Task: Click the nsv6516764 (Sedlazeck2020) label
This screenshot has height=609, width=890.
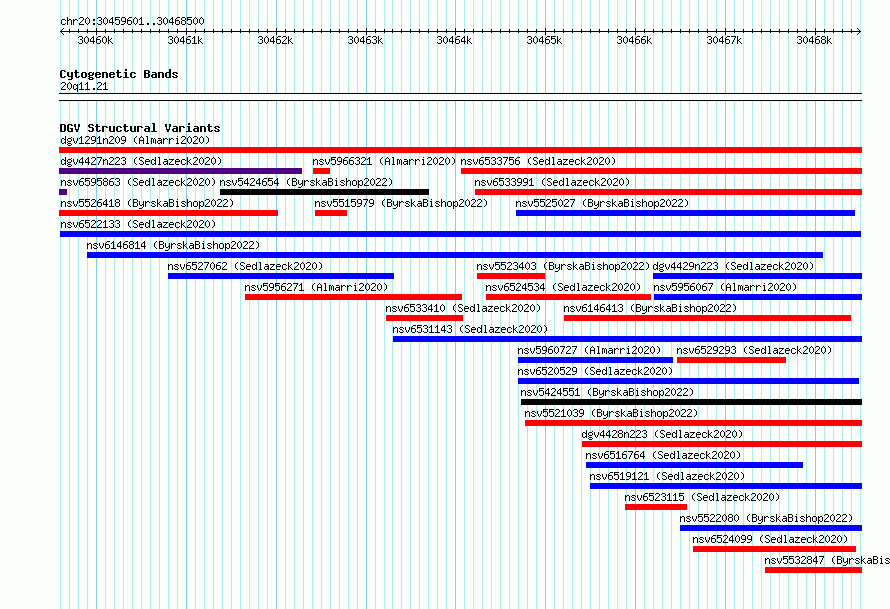Action: [664, 455]
